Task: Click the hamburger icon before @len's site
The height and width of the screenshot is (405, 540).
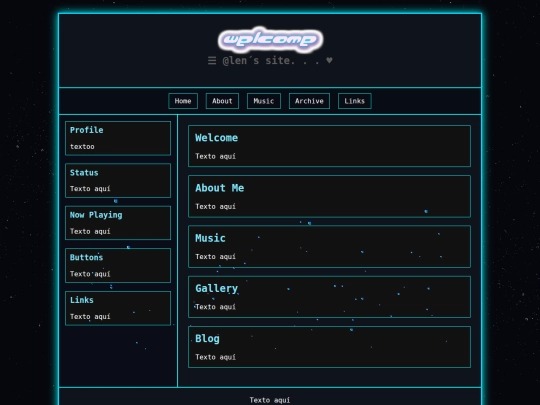Action: 212,61
